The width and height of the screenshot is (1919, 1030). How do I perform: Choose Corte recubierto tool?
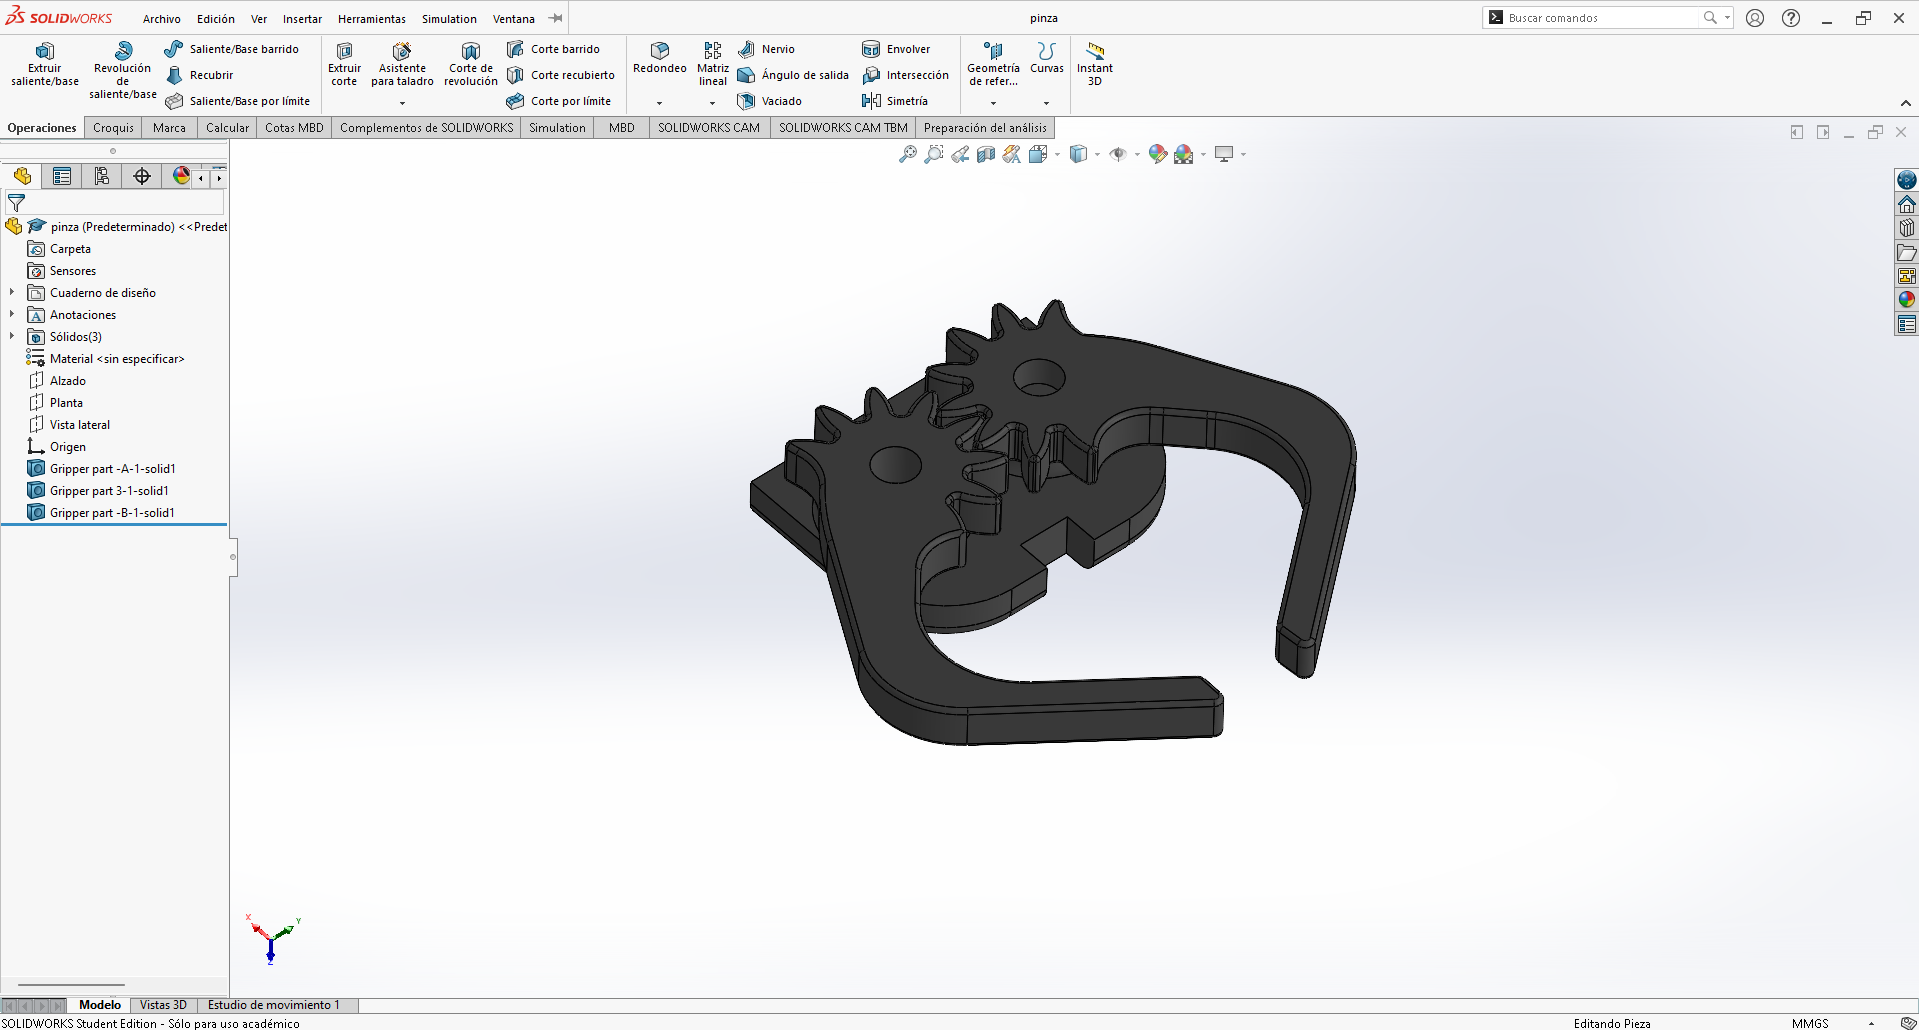coord(561,75)
